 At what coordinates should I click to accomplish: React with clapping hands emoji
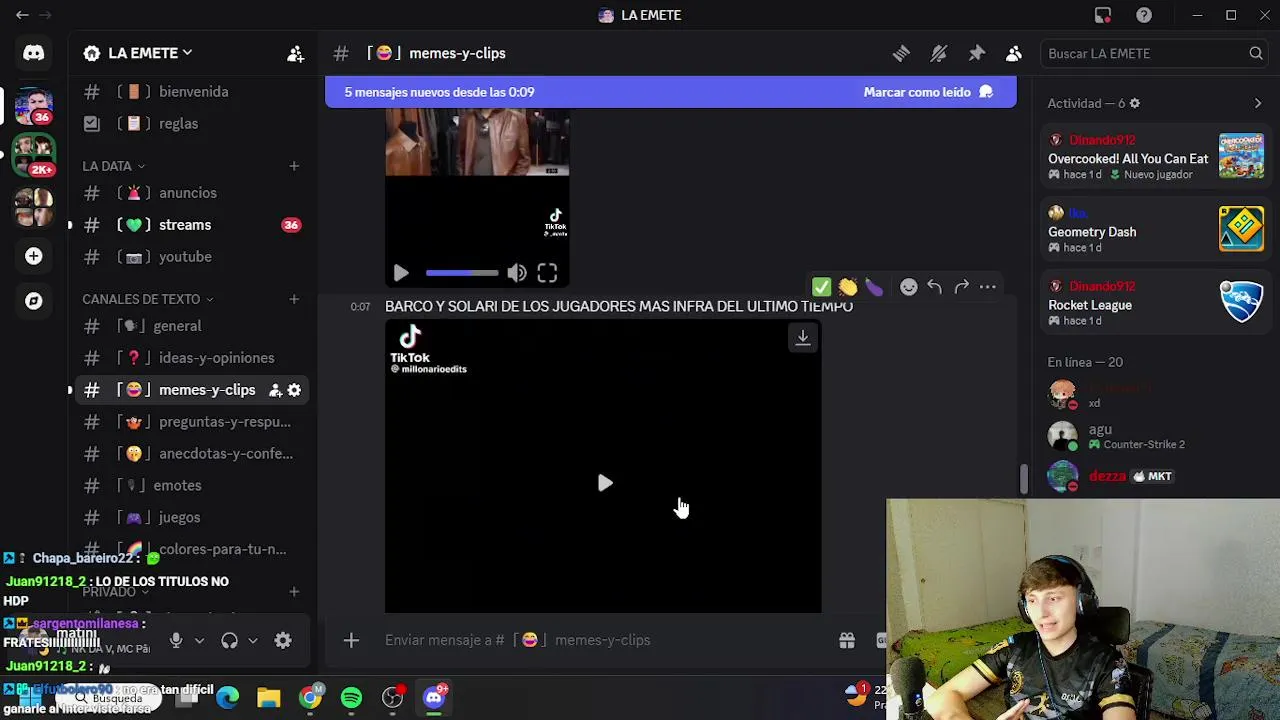[848, 287]
